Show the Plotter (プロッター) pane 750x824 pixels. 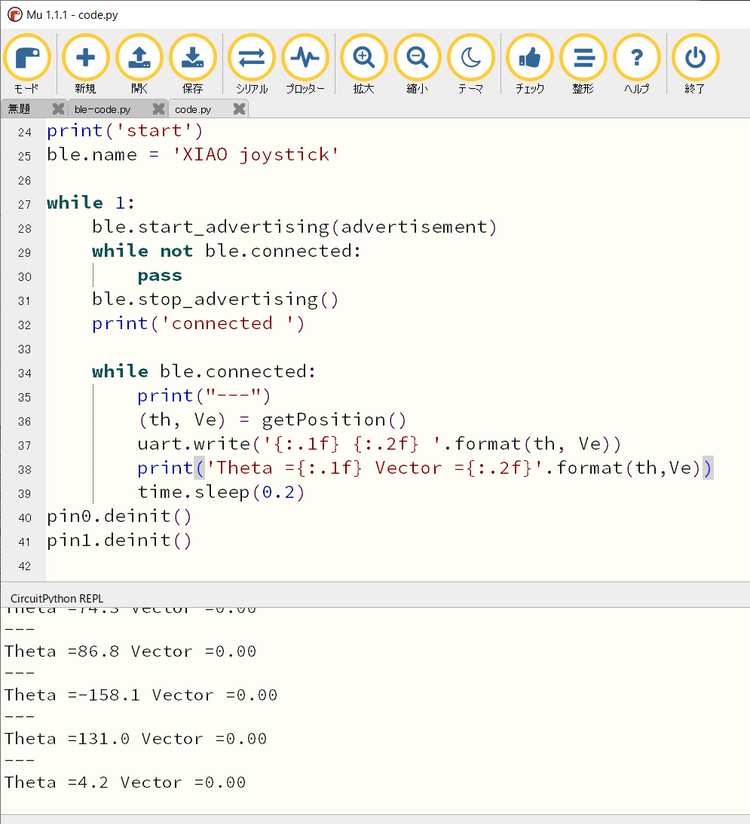point(305,64)
